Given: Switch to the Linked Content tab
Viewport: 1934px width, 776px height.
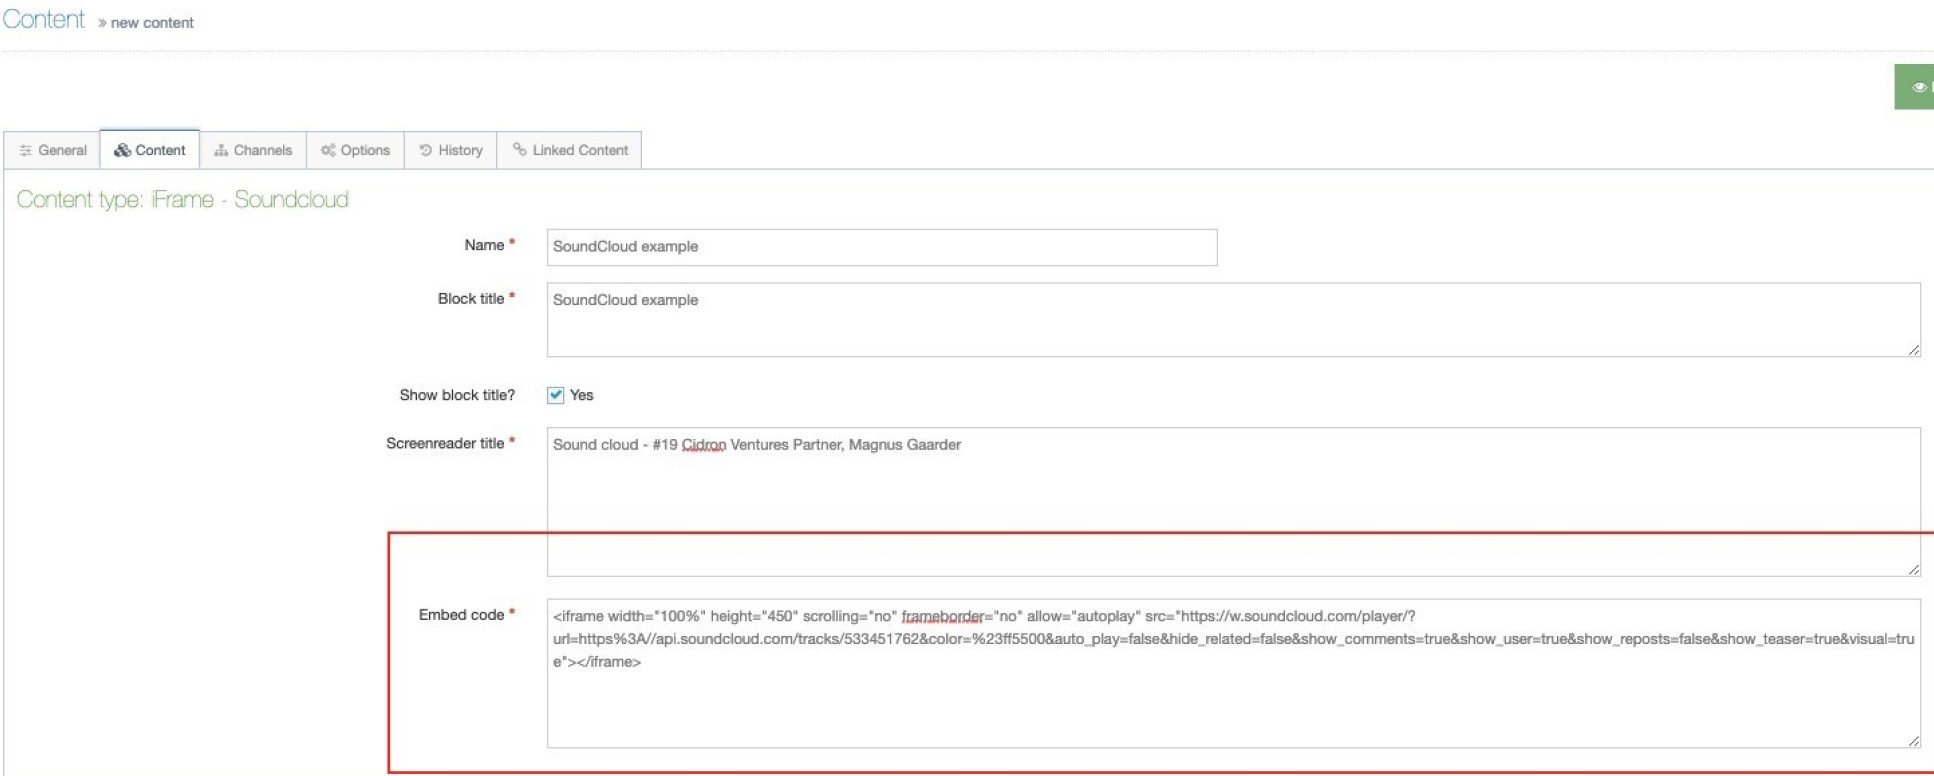Looking at the screenshot, I should point(570,151).
